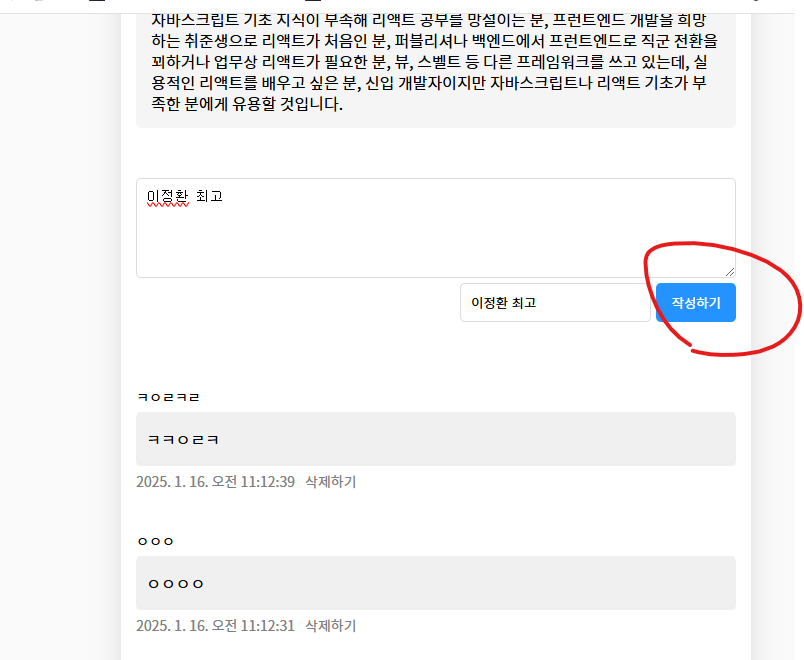Click the red-underlined word 이정환 in textarea
This screenshot has height=660, width=804.
pos(168,196)
